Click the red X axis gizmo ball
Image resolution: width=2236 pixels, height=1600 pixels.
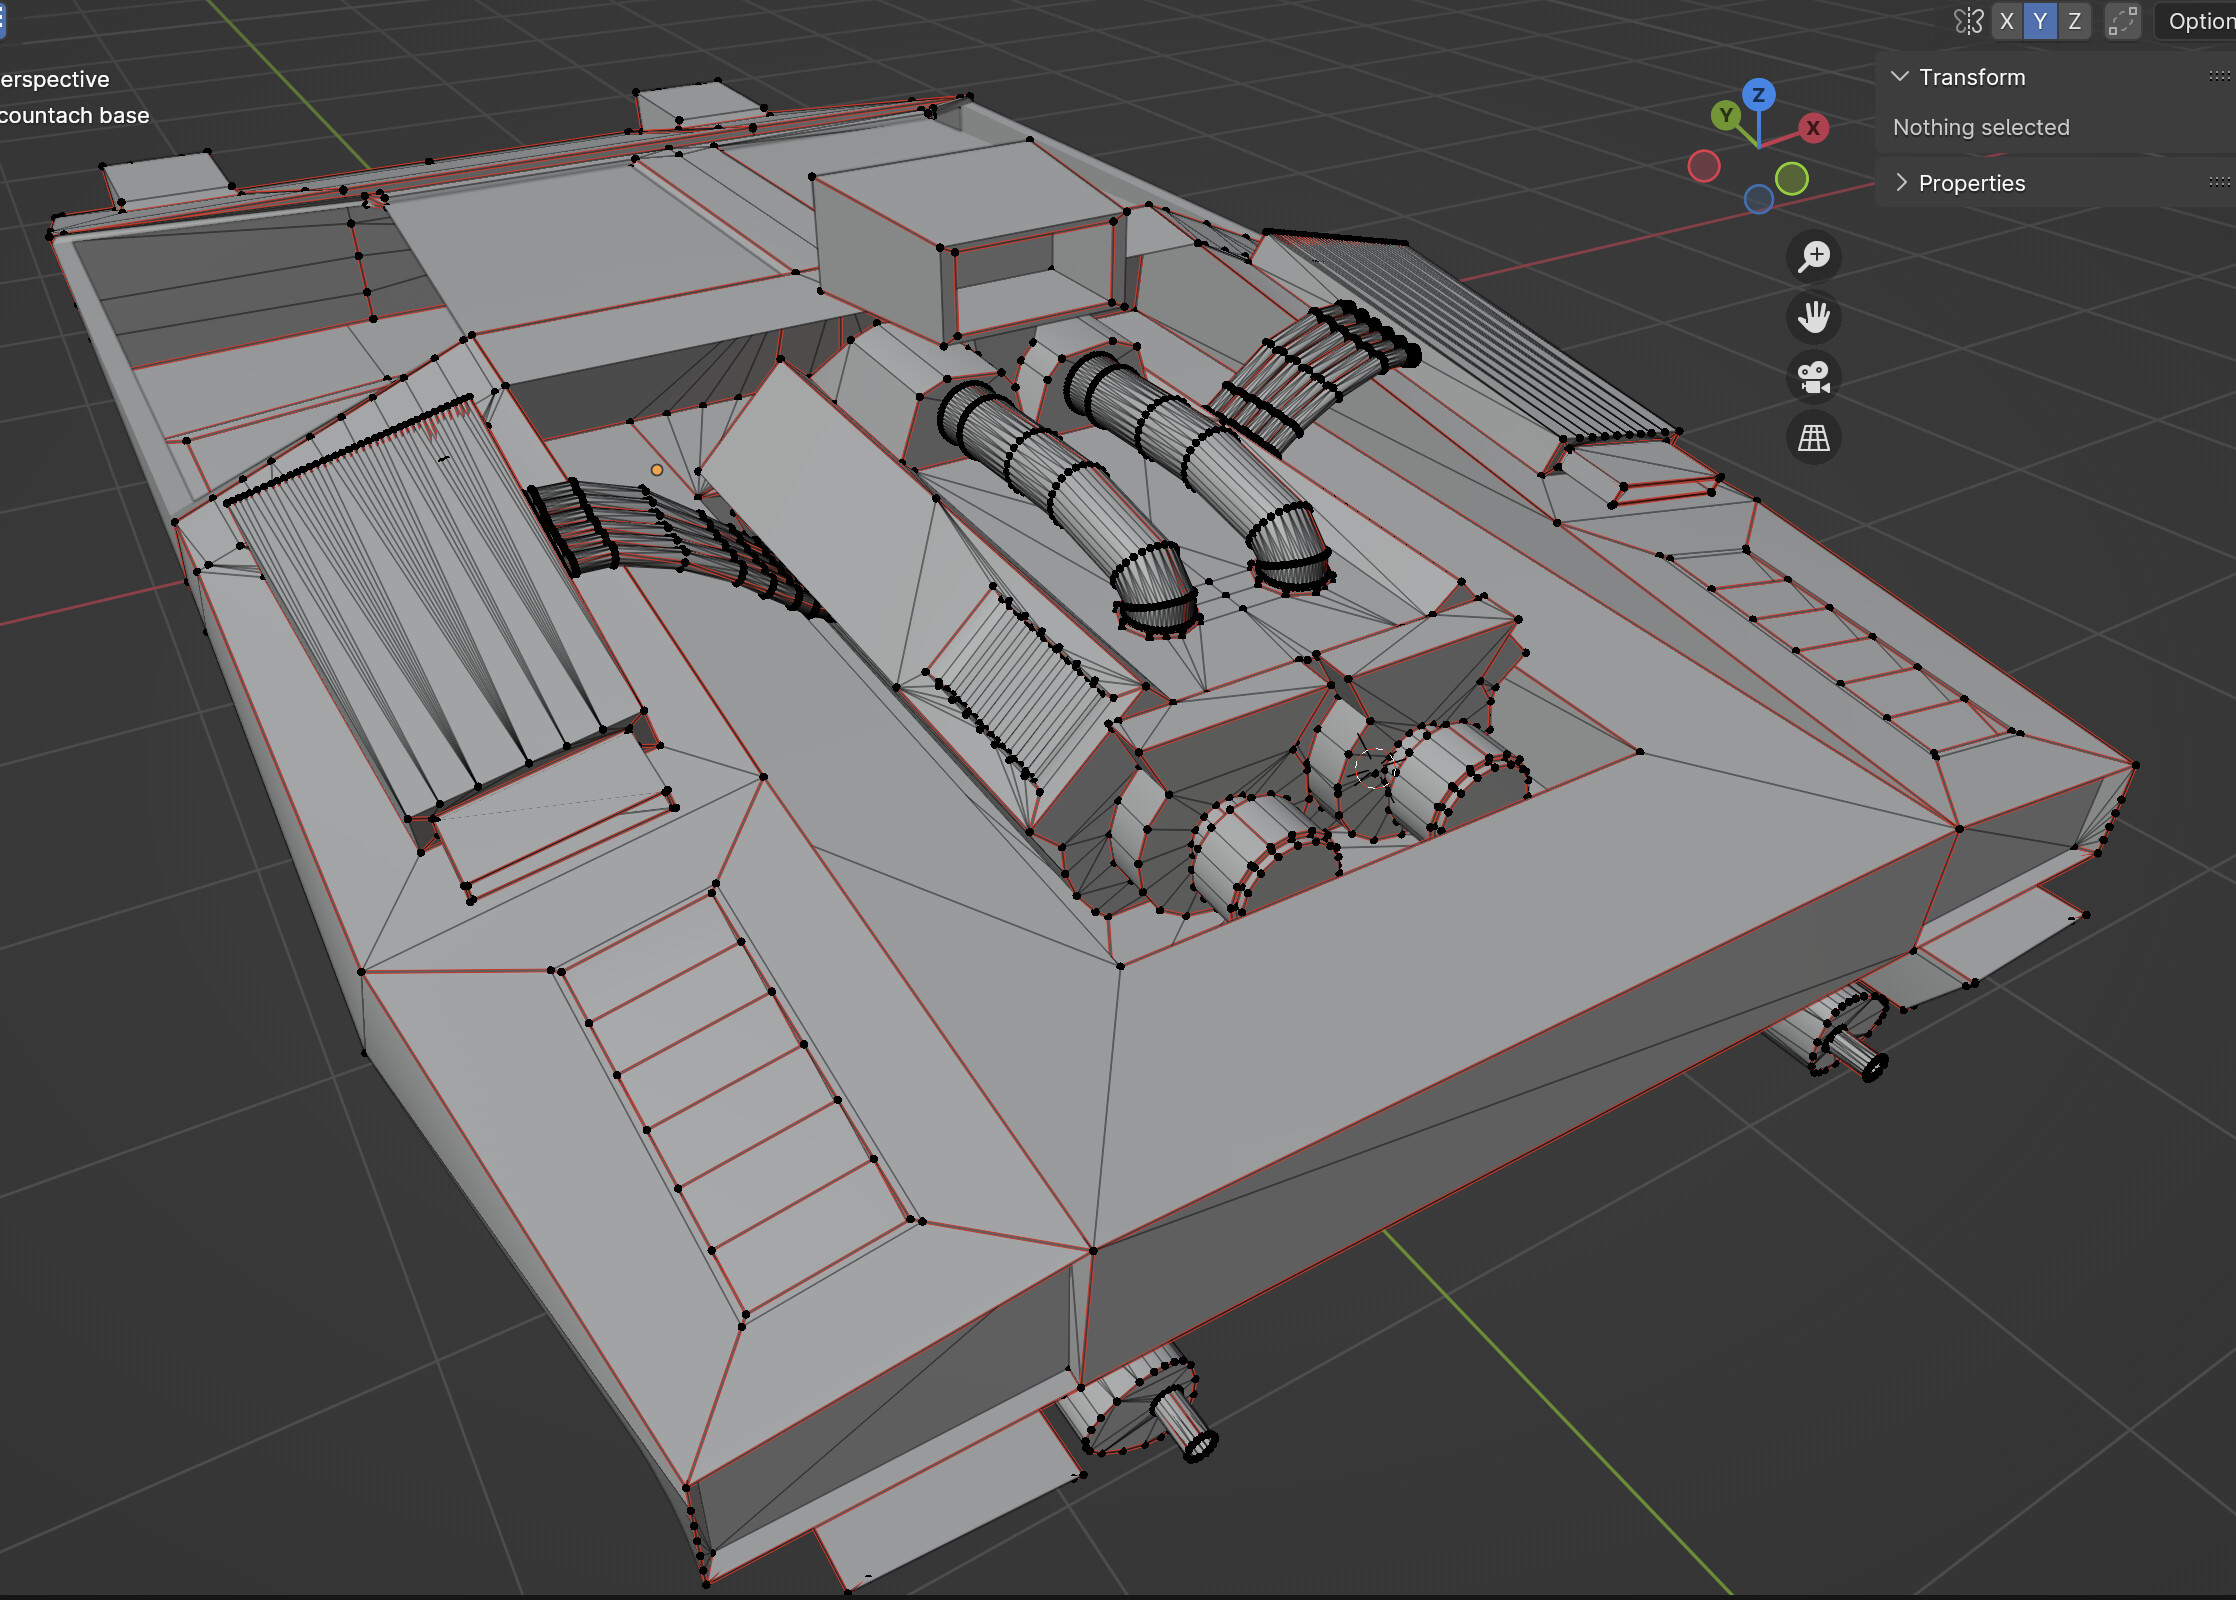[x=1813, y=128]
